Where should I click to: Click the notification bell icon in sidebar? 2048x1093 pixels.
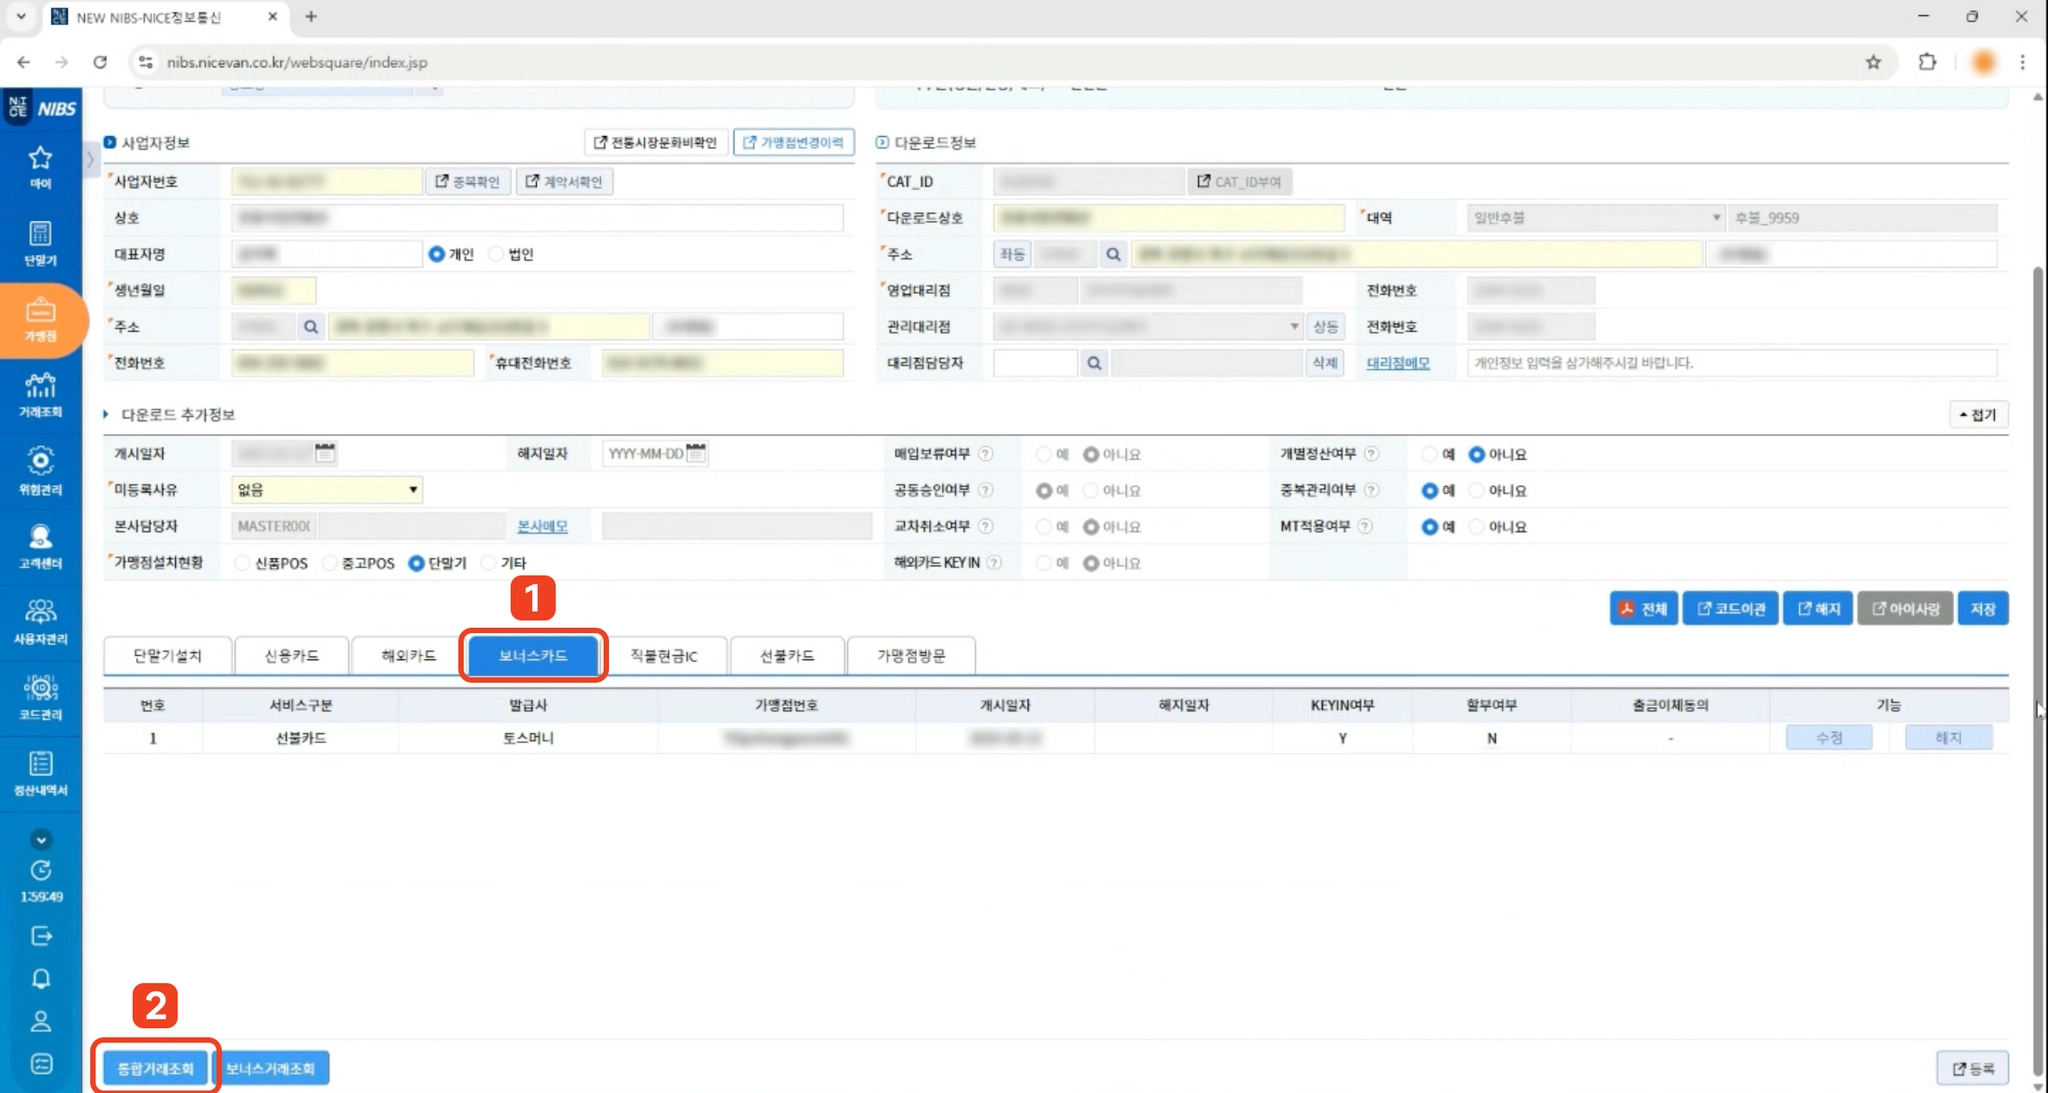pos(41,978)
